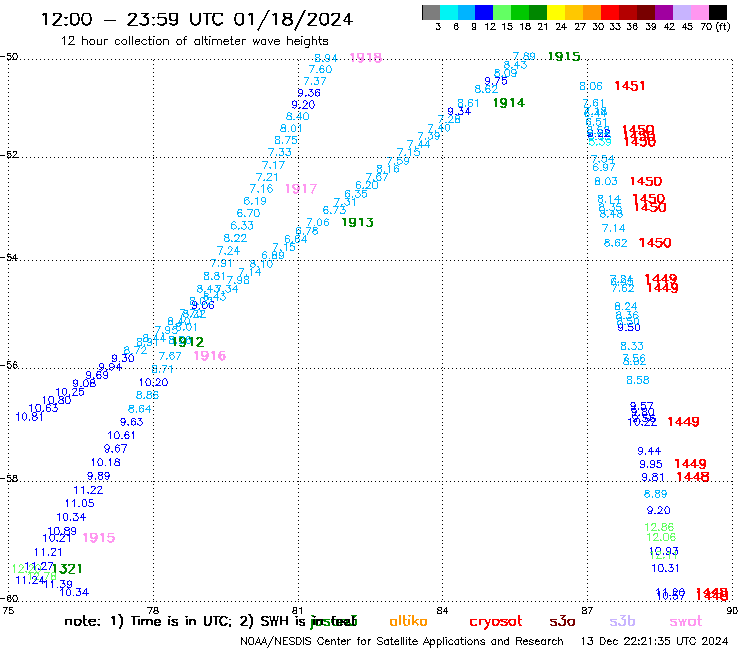Pick the orange swatch in the color legend
The width and height of the screenshot is (740, 650).
pyautogui.click(x=592, y=12)
